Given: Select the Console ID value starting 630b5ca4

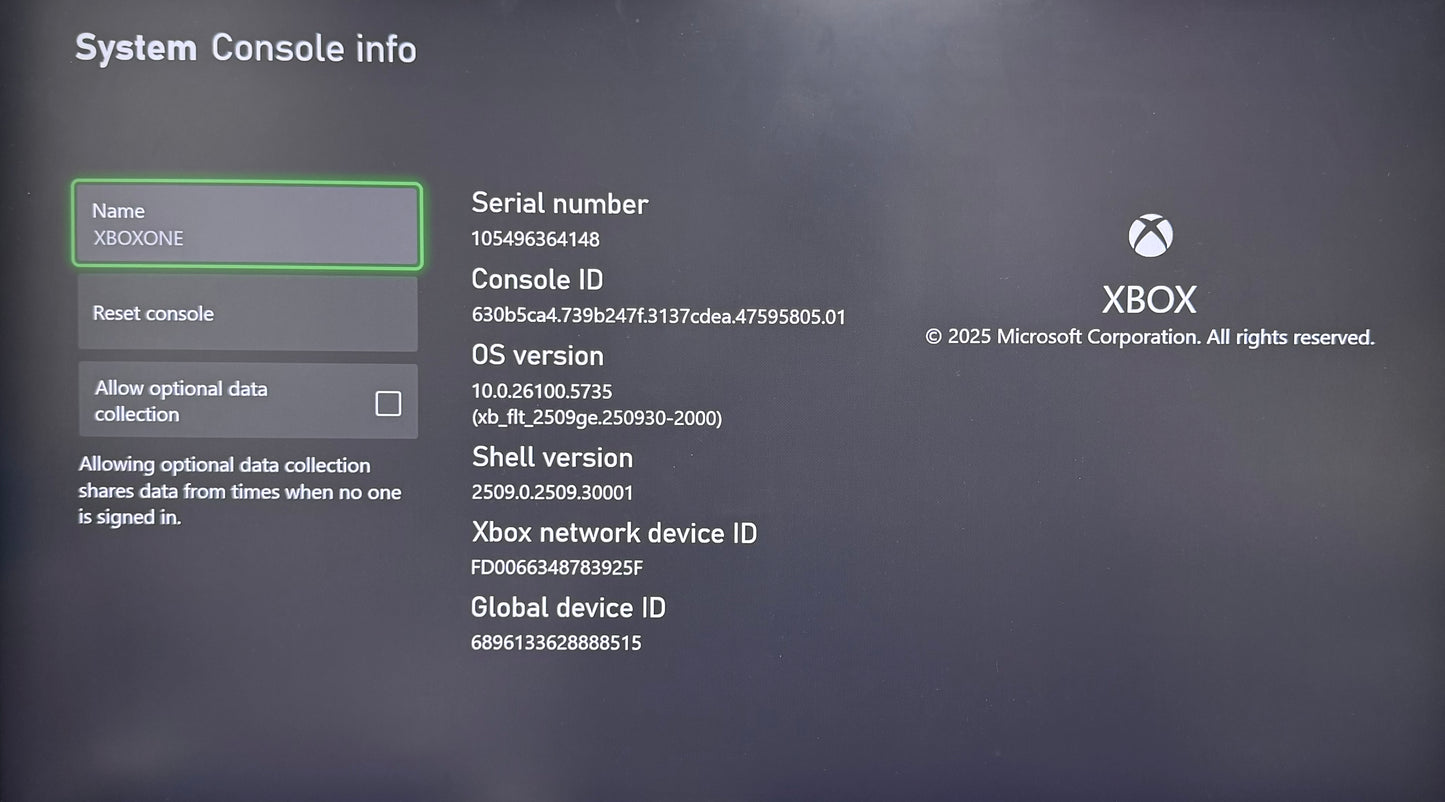Looking at the screenshot, I should pos(658,317).
